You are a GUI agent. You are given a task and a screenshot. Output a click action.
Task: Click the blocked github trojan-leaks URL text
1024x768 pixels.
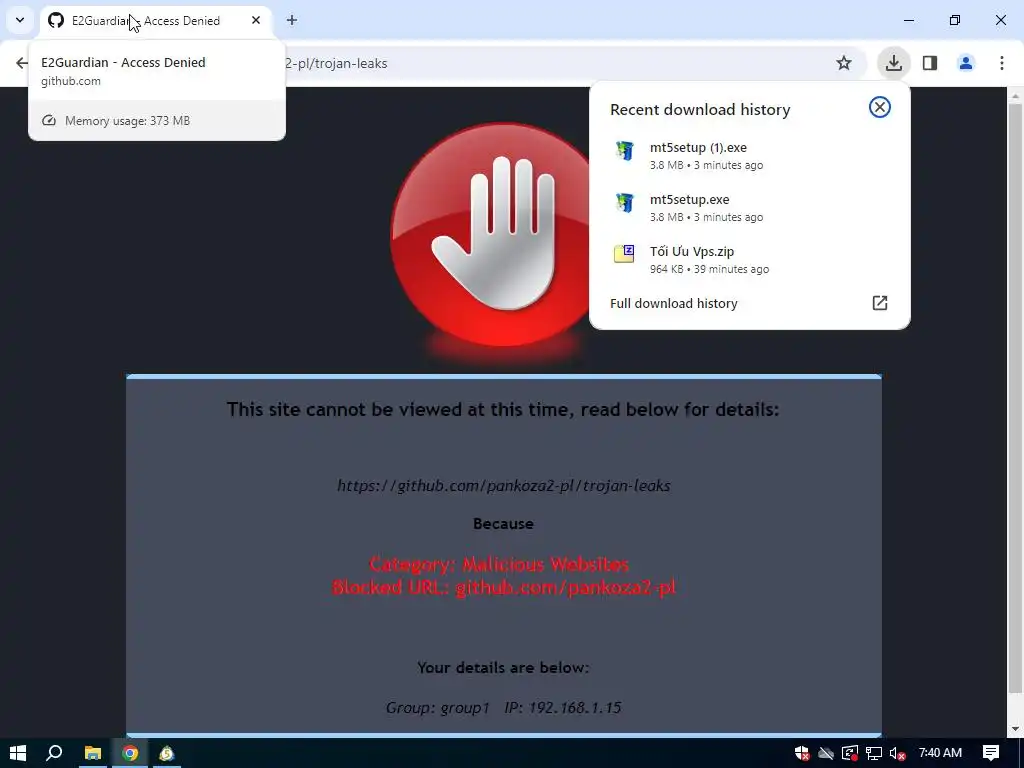click(x=504, y=485)
